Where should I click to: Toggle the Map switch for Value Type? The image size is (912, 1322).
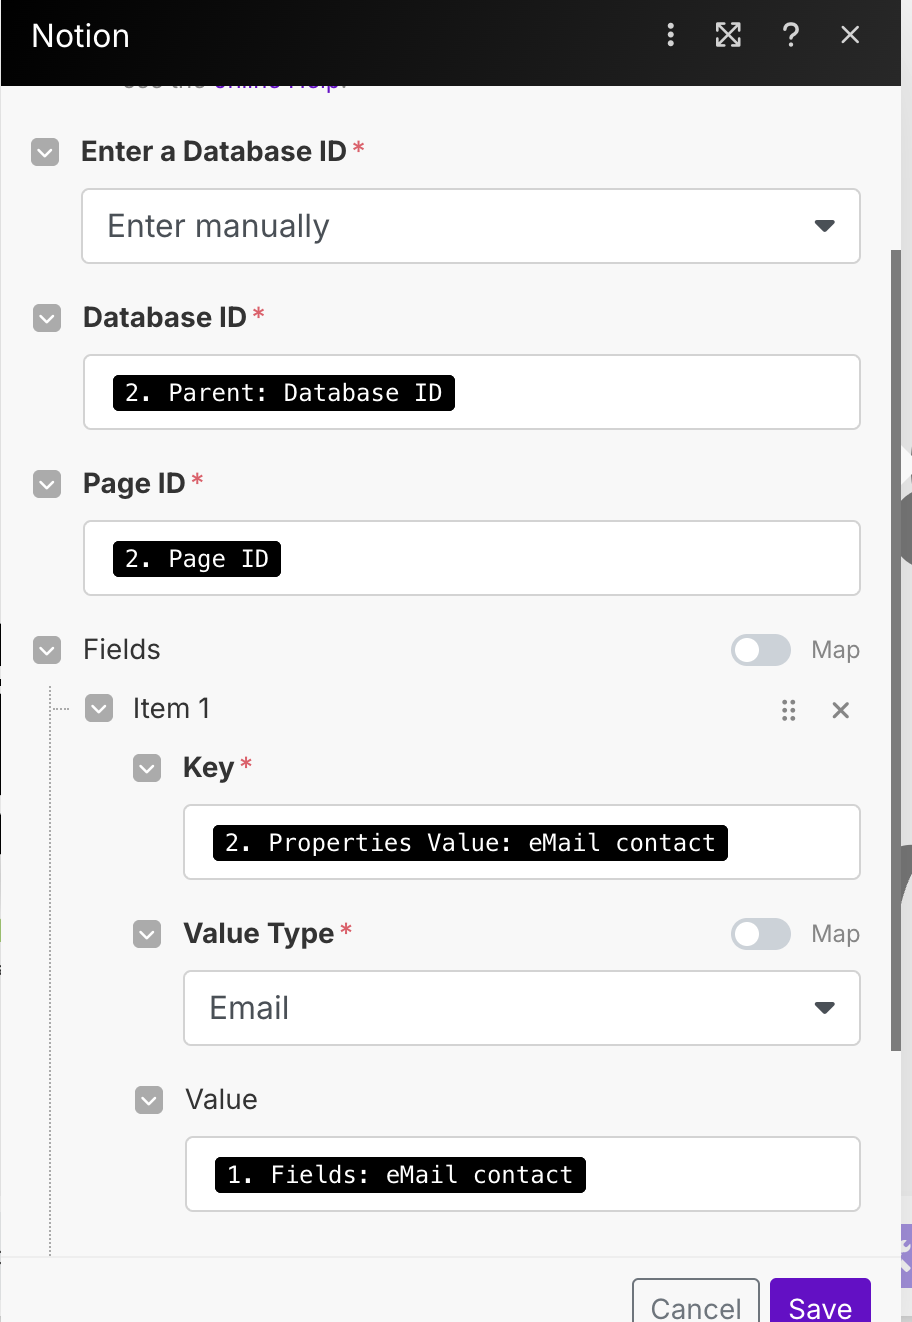click(761, 934)
